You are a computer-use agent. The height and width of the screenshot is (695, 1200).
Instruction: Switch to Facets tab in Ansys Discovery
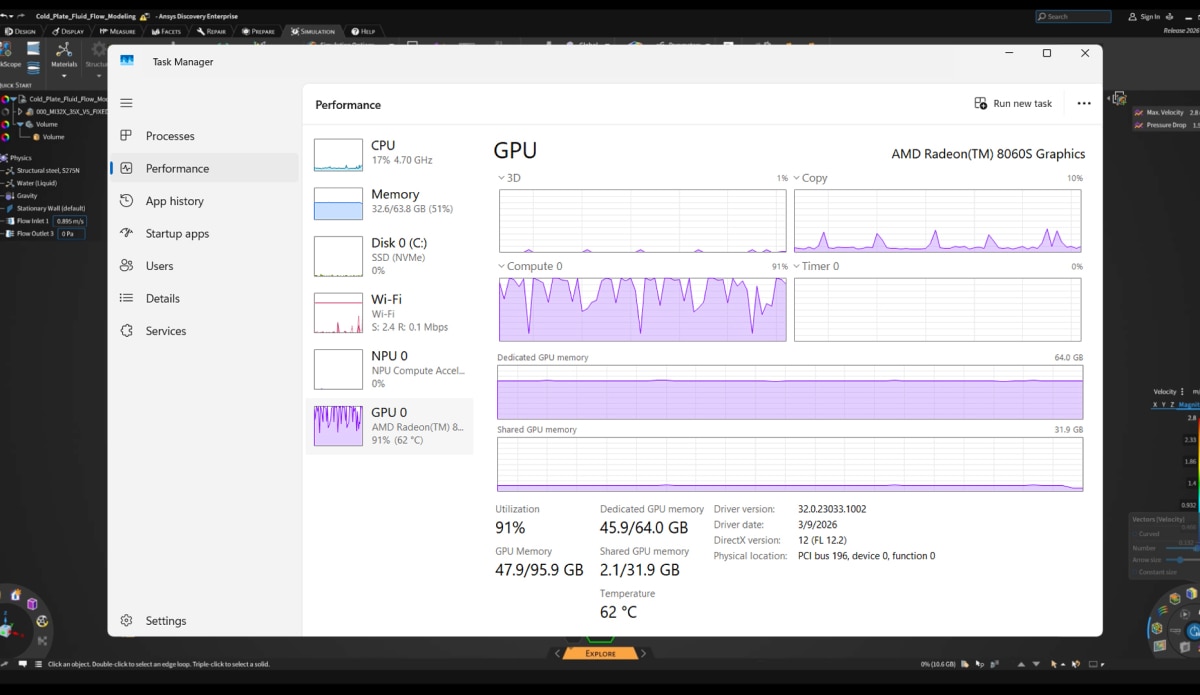[165, 31]
